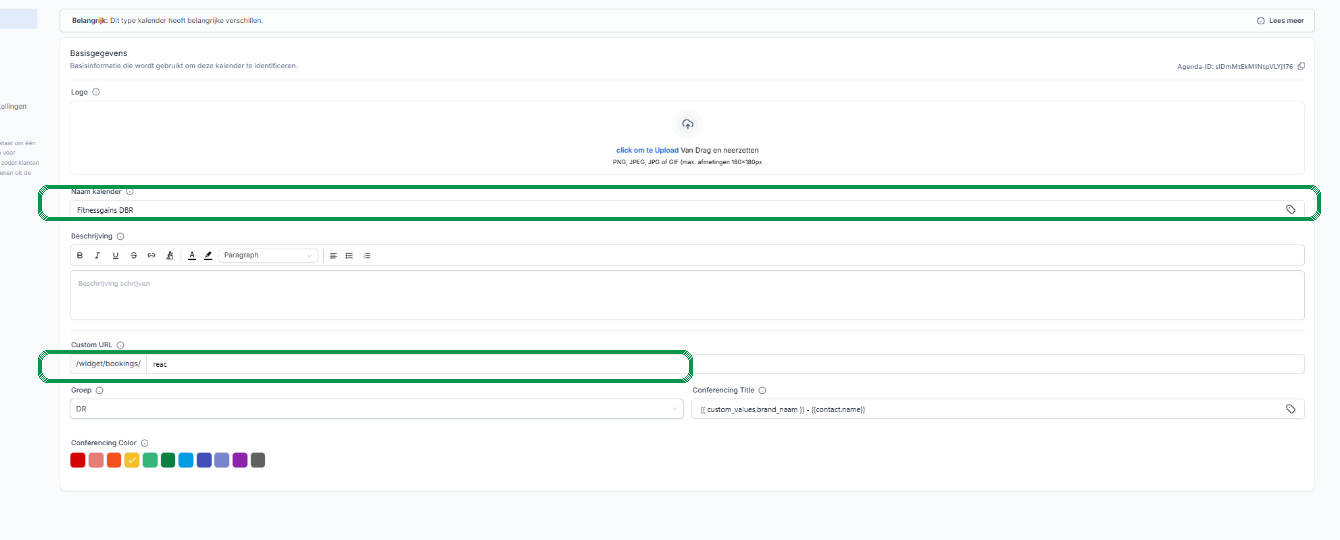The width and height of the screenshot is (1340, 540).
Task: Apply strikethrough formatting in description toolbar
Action: pyautogui.click(x=133, y=255)
